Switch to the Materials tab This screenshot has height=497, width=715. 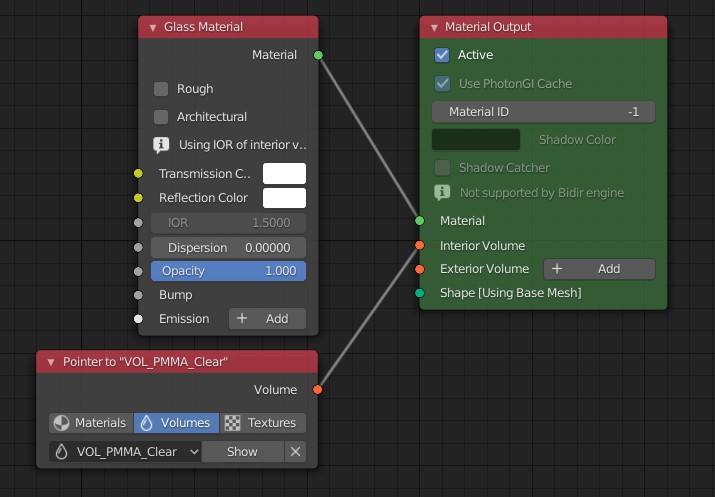(x=90, y=423)
